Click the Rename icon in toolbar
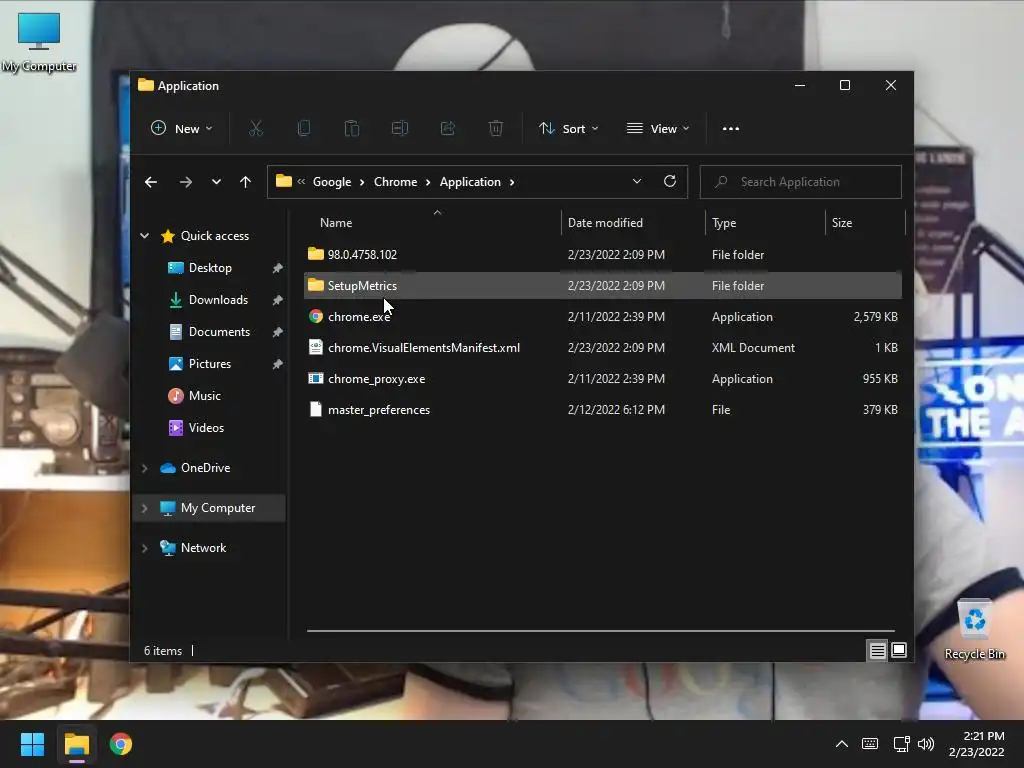The width and height of the screenshot is (1024, 768). pos(400,128)
